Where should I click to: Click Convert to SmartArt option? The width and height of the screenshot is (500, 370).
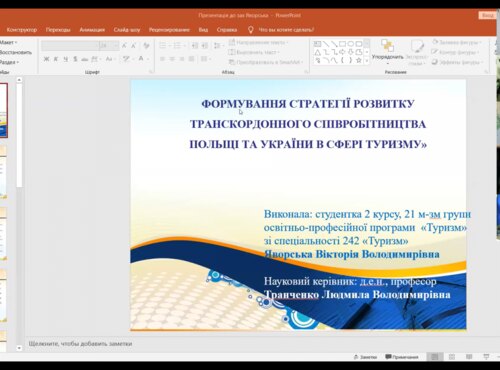click(266, 62)
